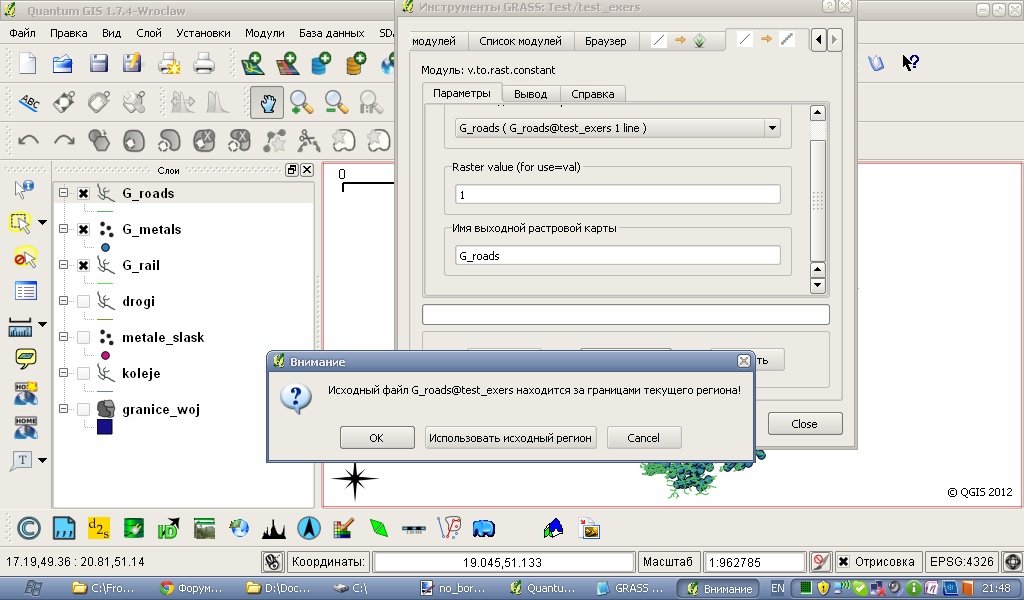Click the Redo arrow icon
Screen dimensions: 1024x600
[x=64, y=140]
